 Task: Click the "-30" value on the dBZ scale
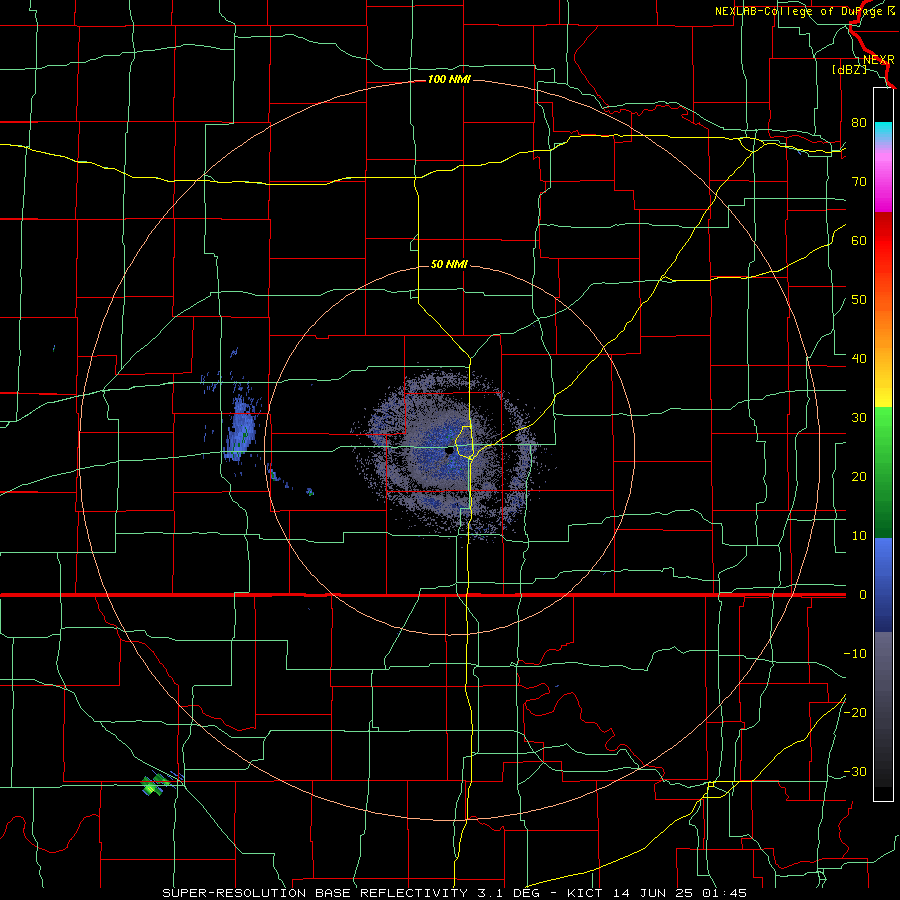pyautogui.click(x=855, y=771)
